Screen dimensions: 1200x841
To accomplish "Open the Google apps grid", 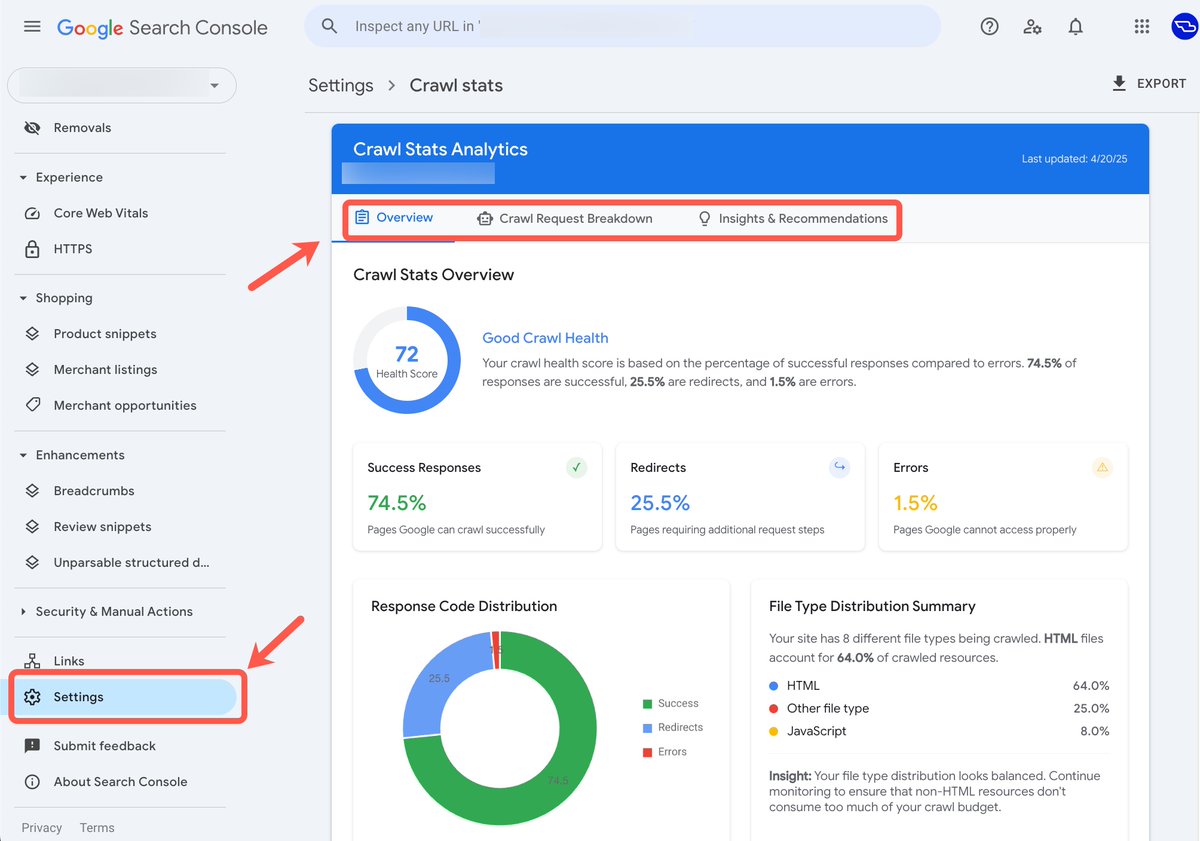I will click(x=1142, y=27).
